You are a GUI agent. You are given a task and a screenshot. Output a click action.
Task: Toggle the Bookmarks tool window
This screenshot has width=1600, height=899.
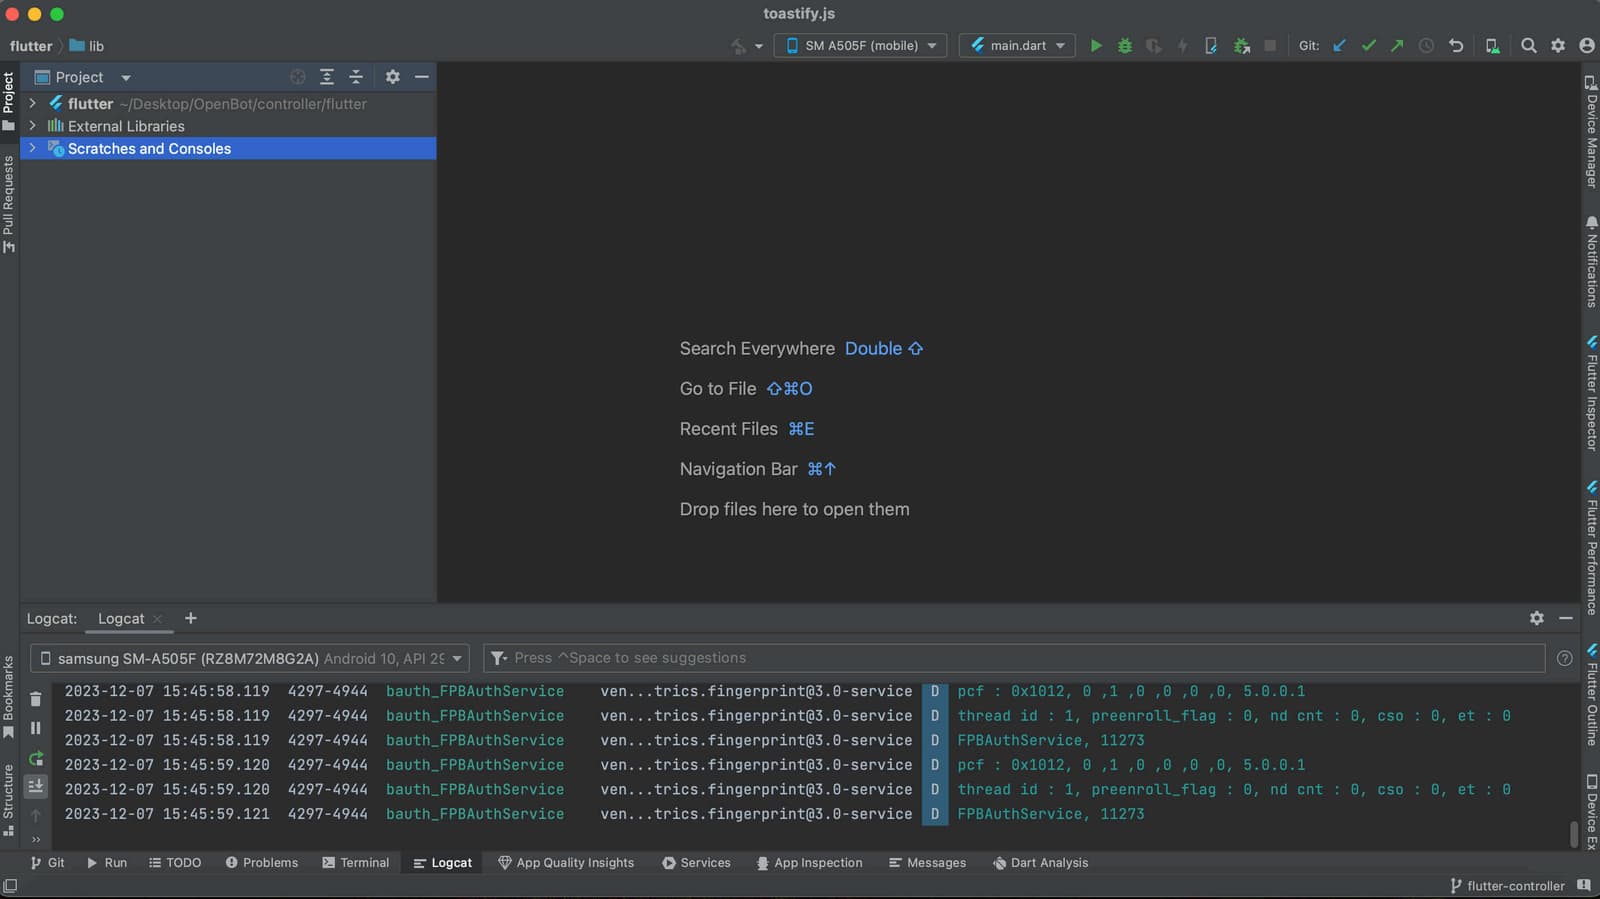pyautogui.click(x=9, y=697)
